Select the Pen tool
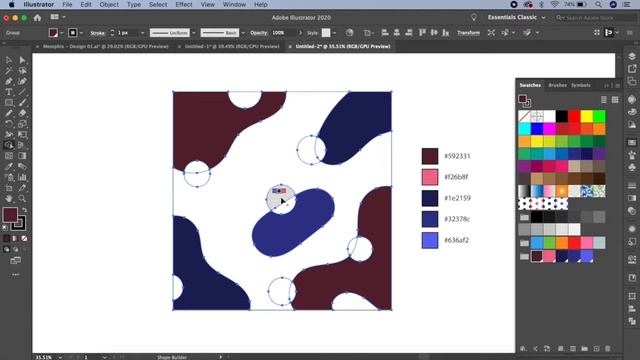This screenshot has height=360, width=640. pyautogui.click(x=9, y=81)
